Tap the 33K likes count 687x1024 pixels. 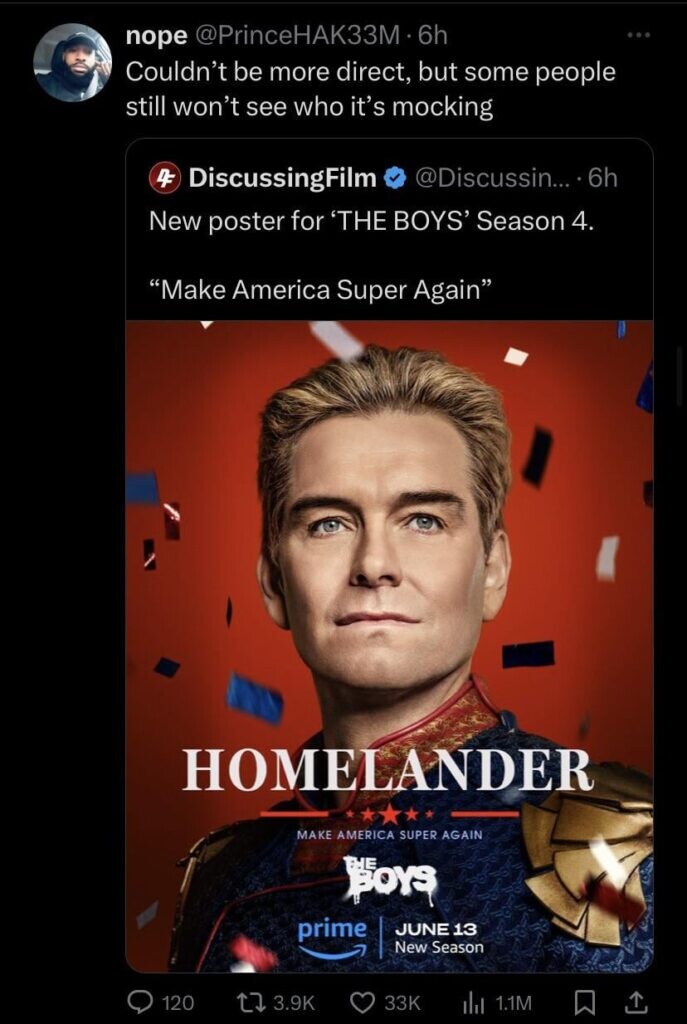click(402, 1002)
